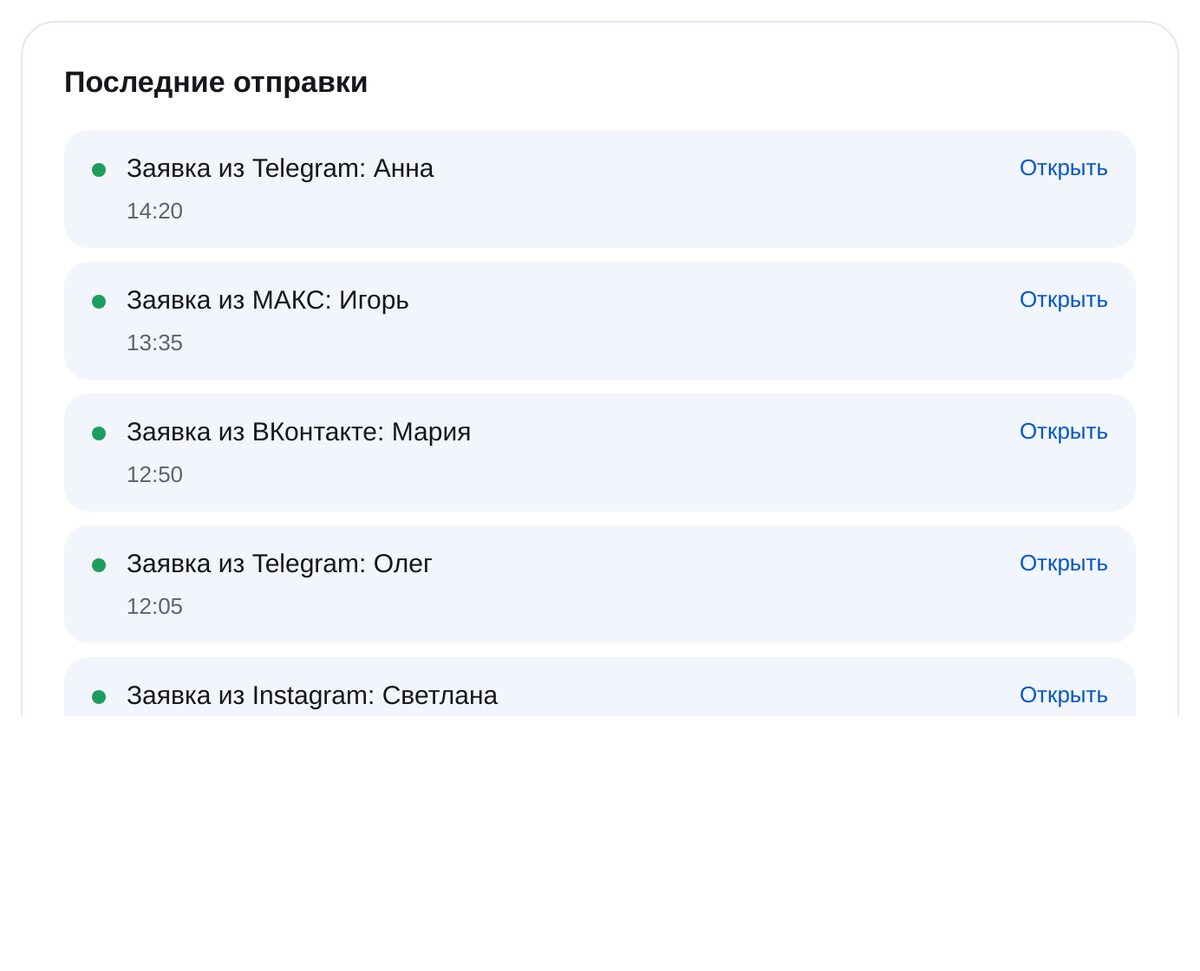Open the Telegram request from Анна

click(1063, 168)
